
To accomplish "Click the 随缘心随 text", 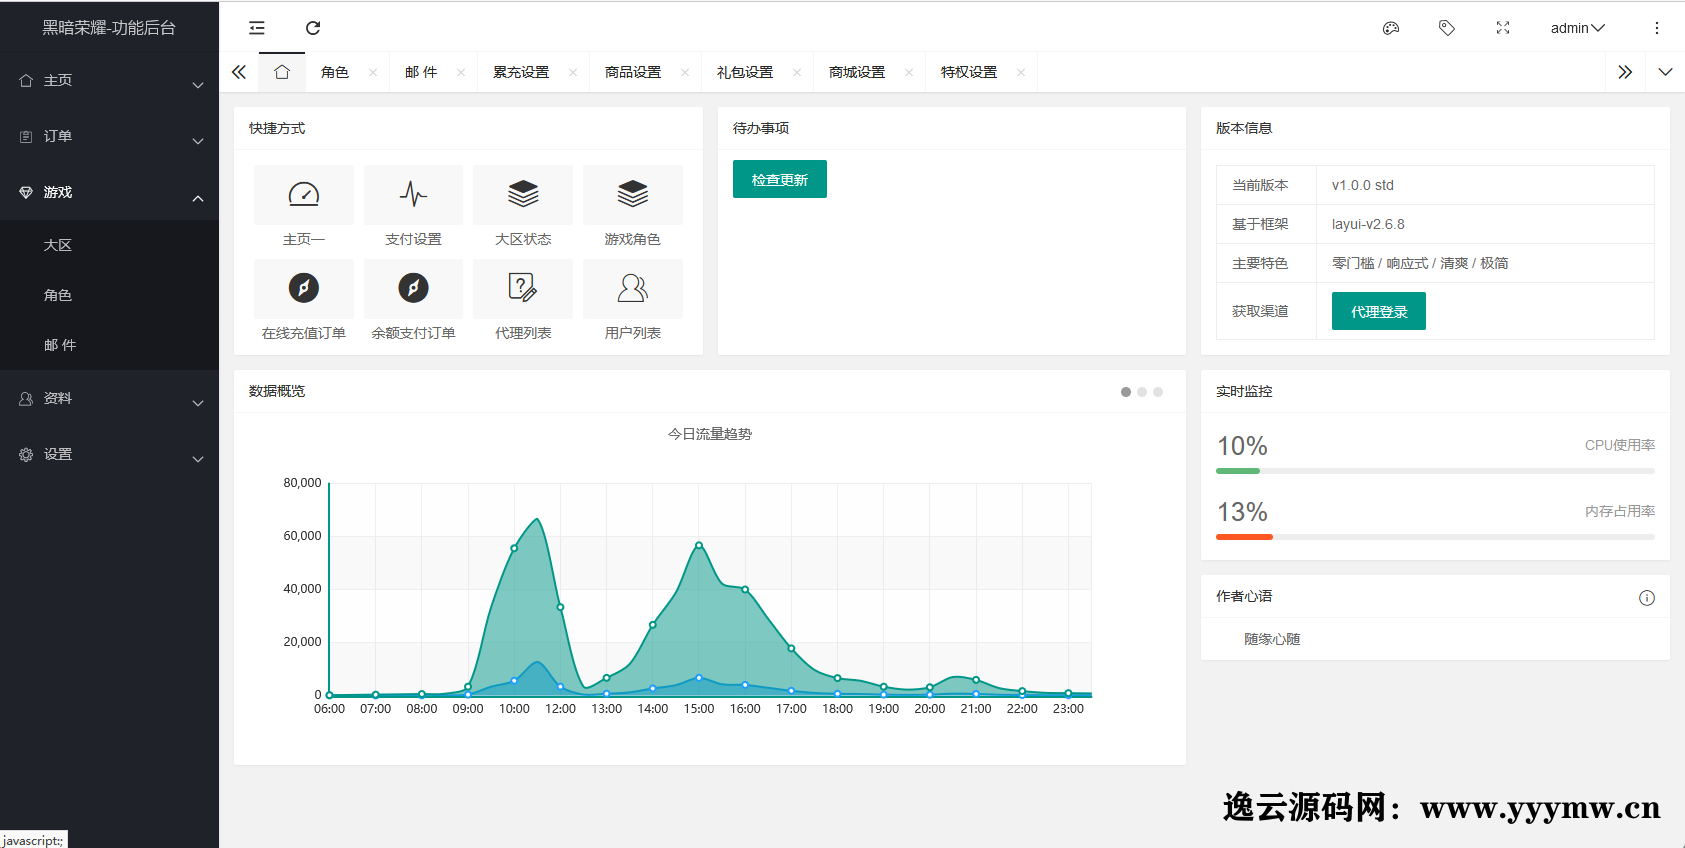I will click(x=1272, y=639).
